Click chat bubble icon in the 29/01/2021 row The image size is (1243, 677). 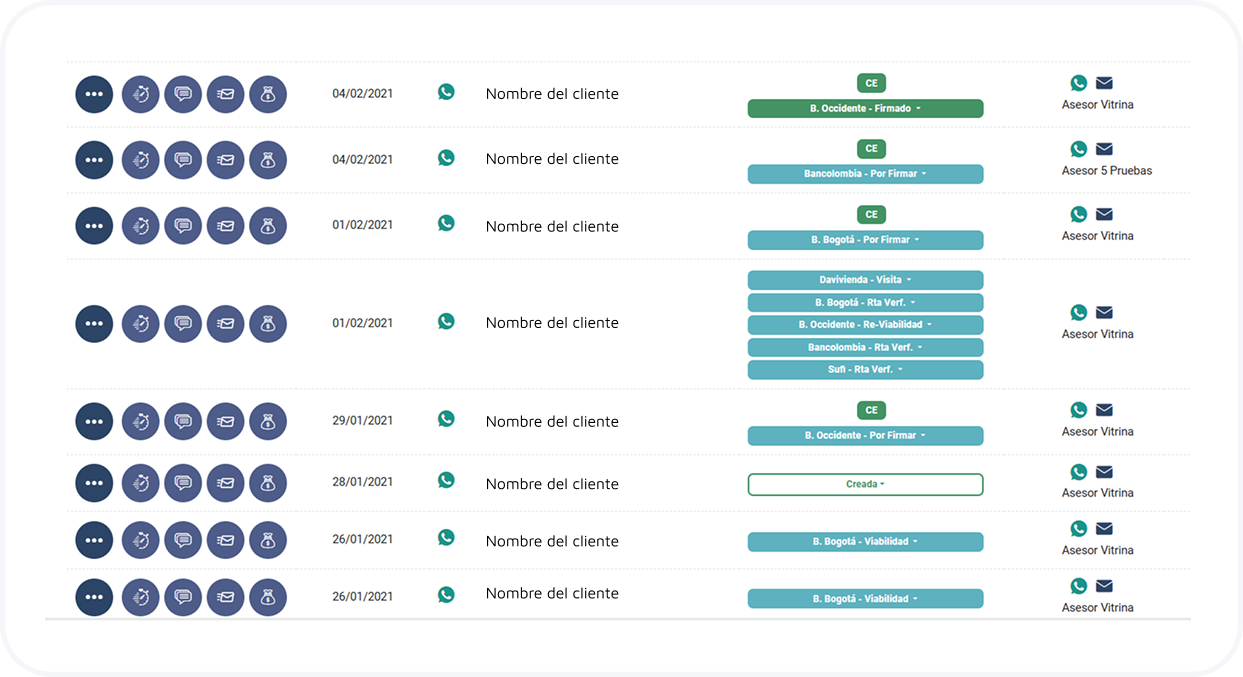(x=183, y=422)
